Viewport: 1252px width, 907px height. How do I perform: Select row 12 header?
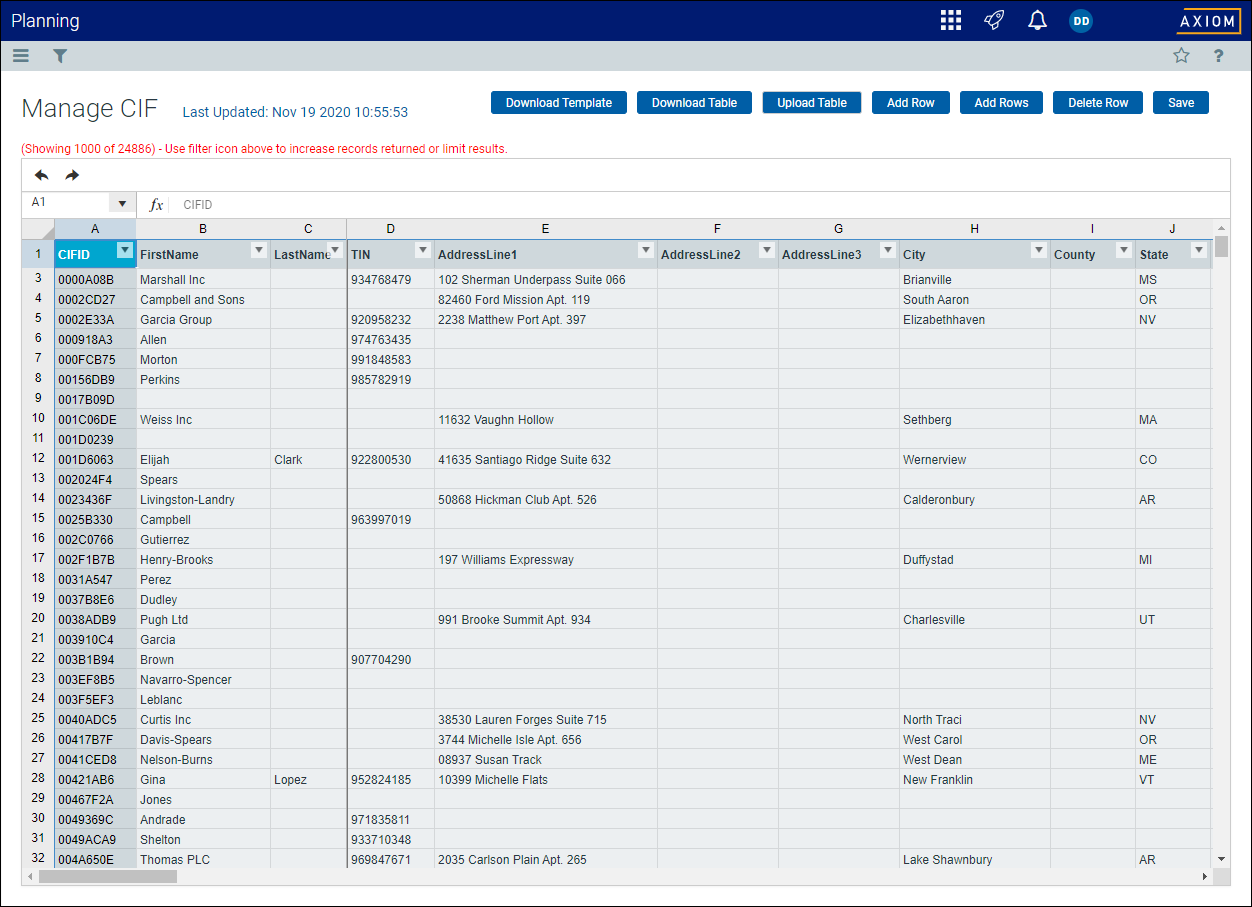point(38,459)
